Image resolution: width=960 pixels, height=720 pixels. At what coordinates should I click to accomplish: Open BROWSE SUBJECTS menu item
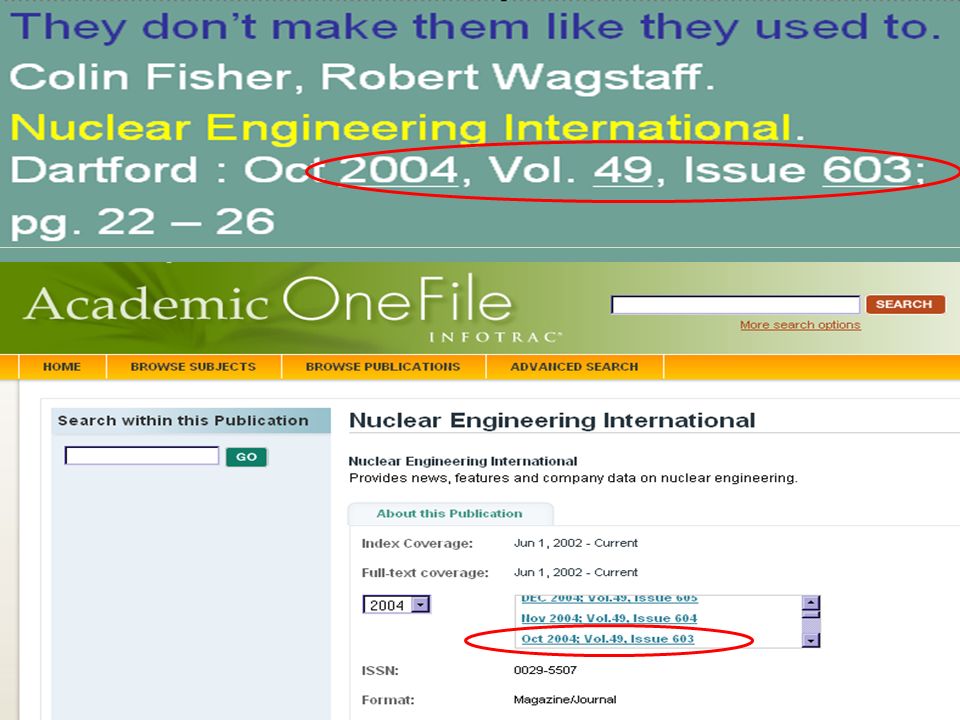[193, 367]
